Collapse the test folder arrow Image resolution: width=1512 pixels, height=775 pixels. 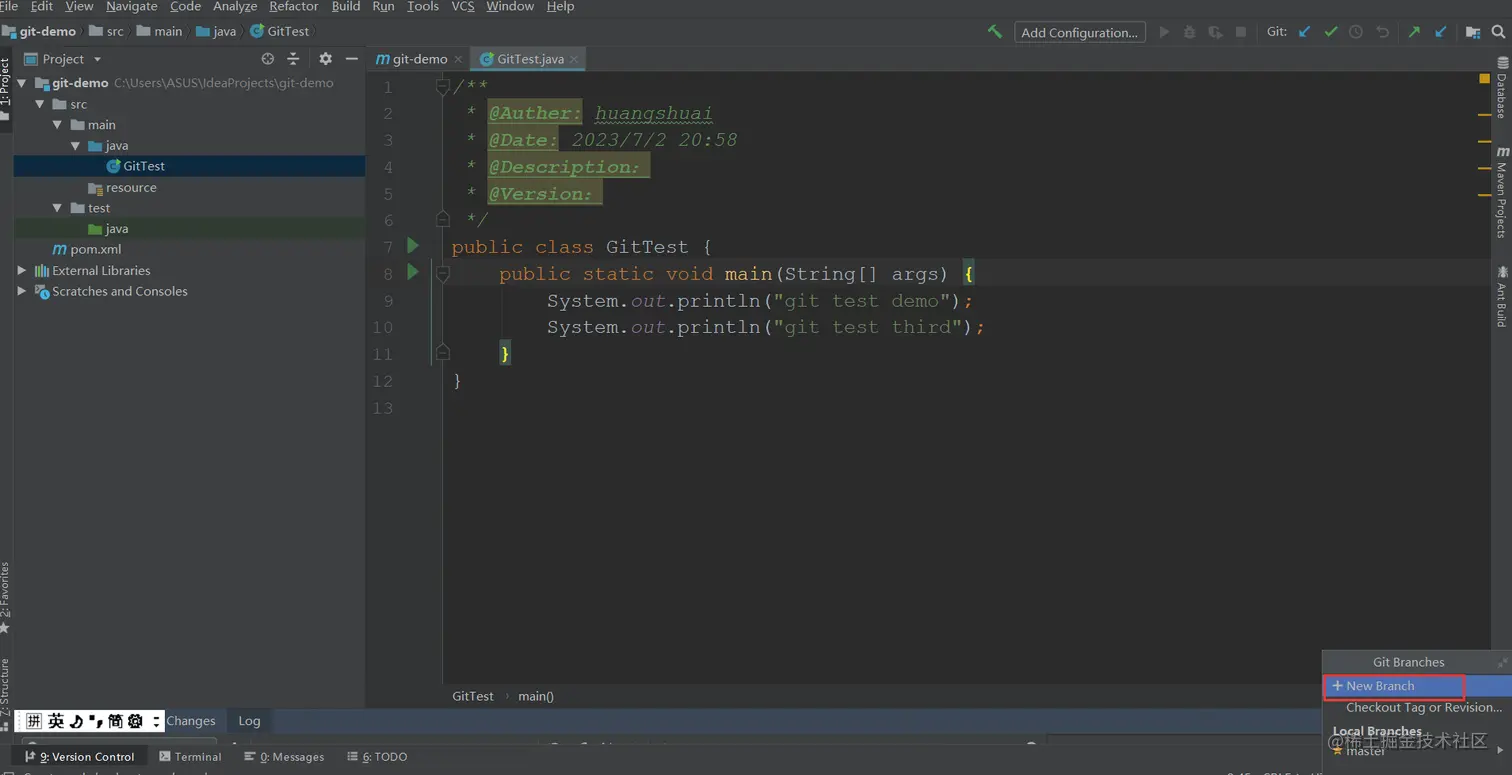[58, 208]
